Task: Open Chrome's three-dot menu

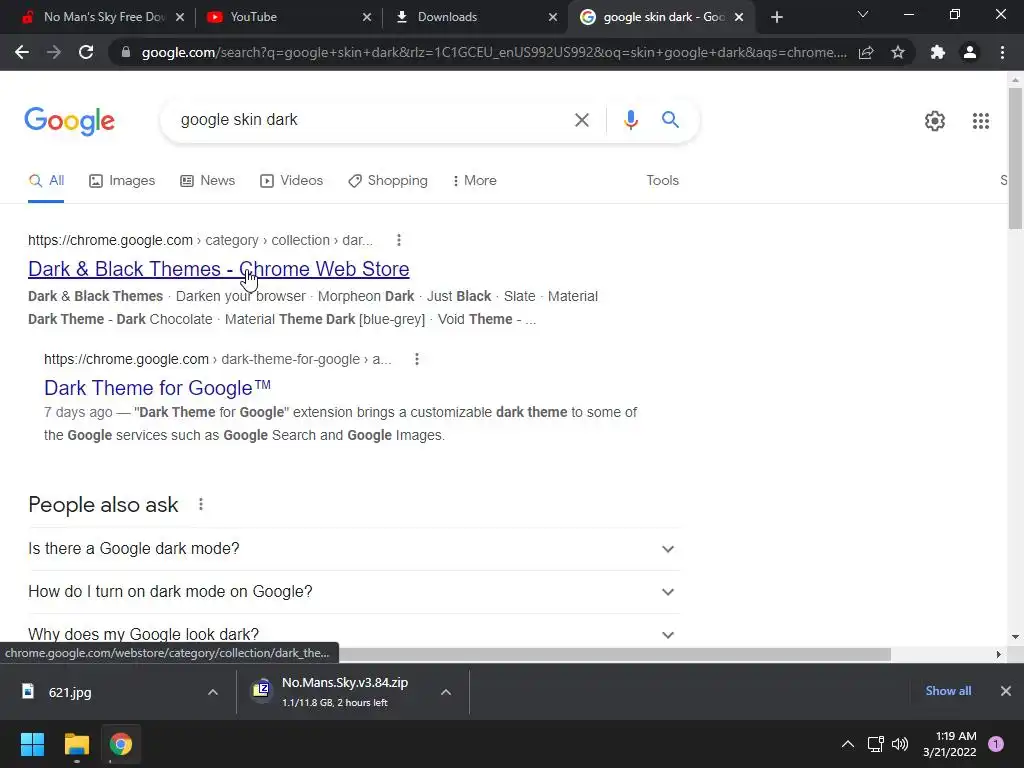Action: [x=1002, y=52]
